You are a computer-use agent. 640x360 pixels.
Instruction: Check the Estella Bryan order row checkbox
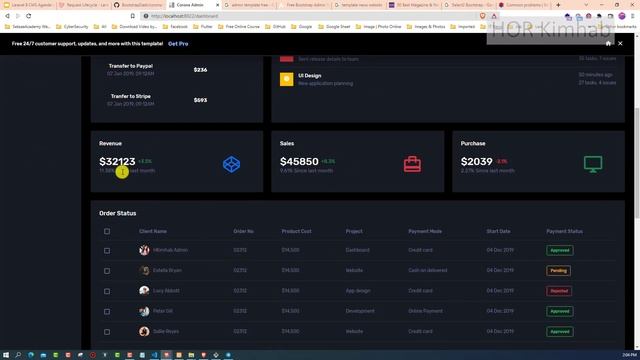[x=107, y=271]
